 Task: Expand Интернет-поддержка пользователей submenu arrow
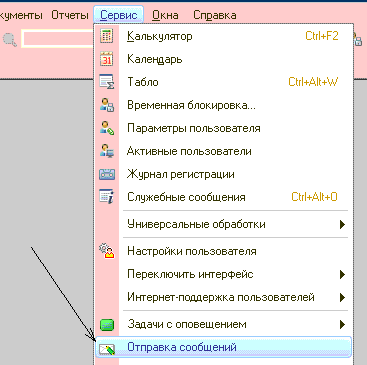tap(342, 297)
